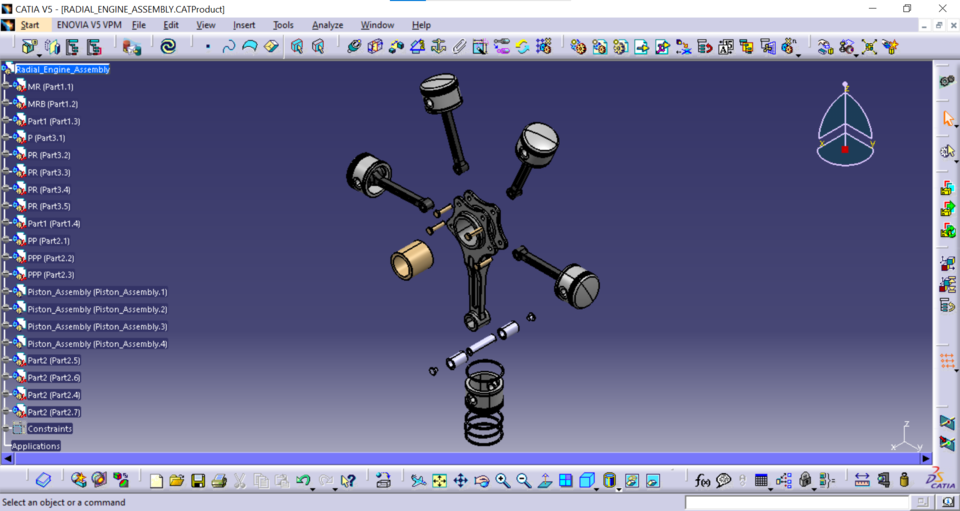
Task: Activate the Pan view tool
Action: [460, 481]
